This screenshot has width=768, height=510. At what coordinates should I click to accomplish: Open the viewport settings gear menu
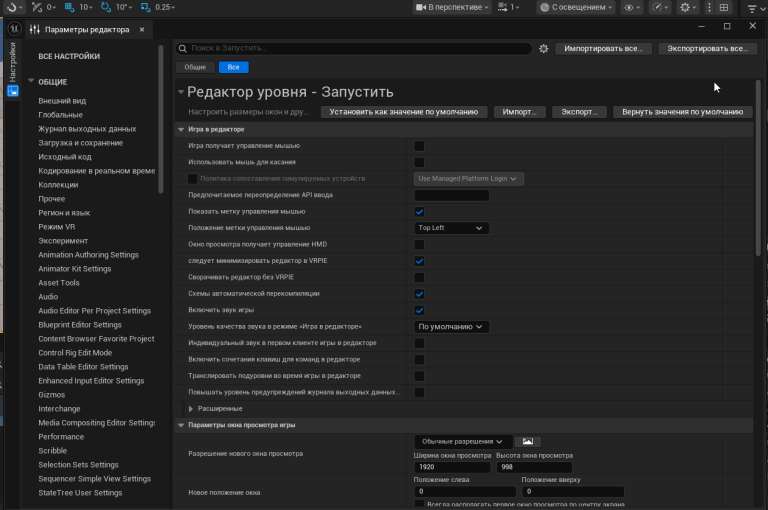click(688, 7)
